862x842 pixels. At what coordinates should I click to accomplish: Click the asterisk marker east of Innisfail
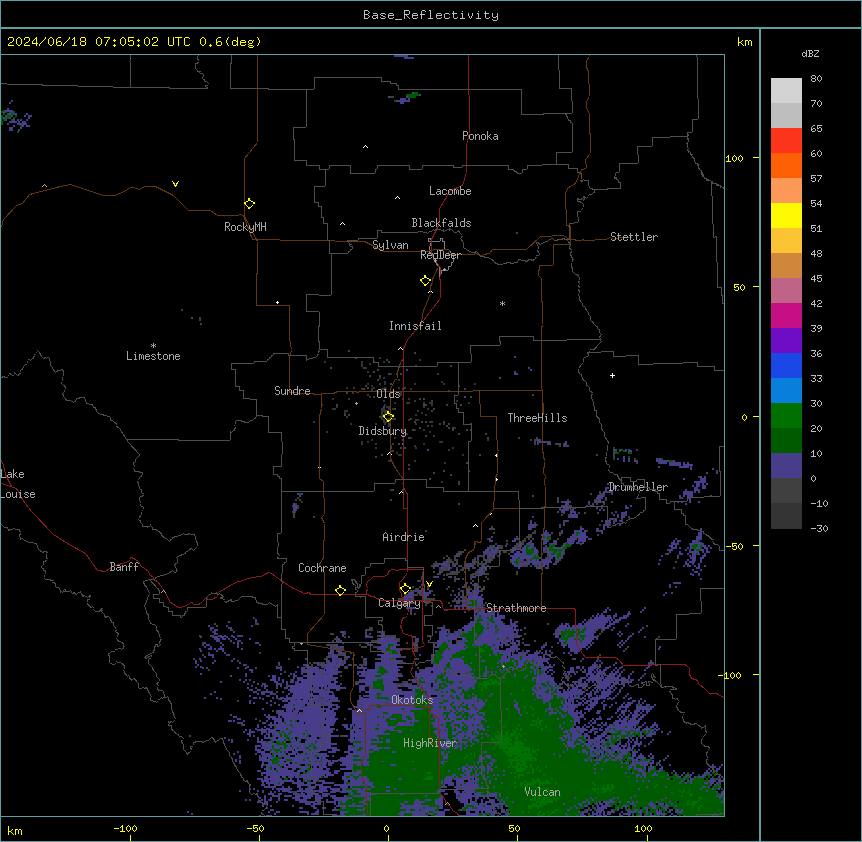pyautogui.click(x=502, y=303)
